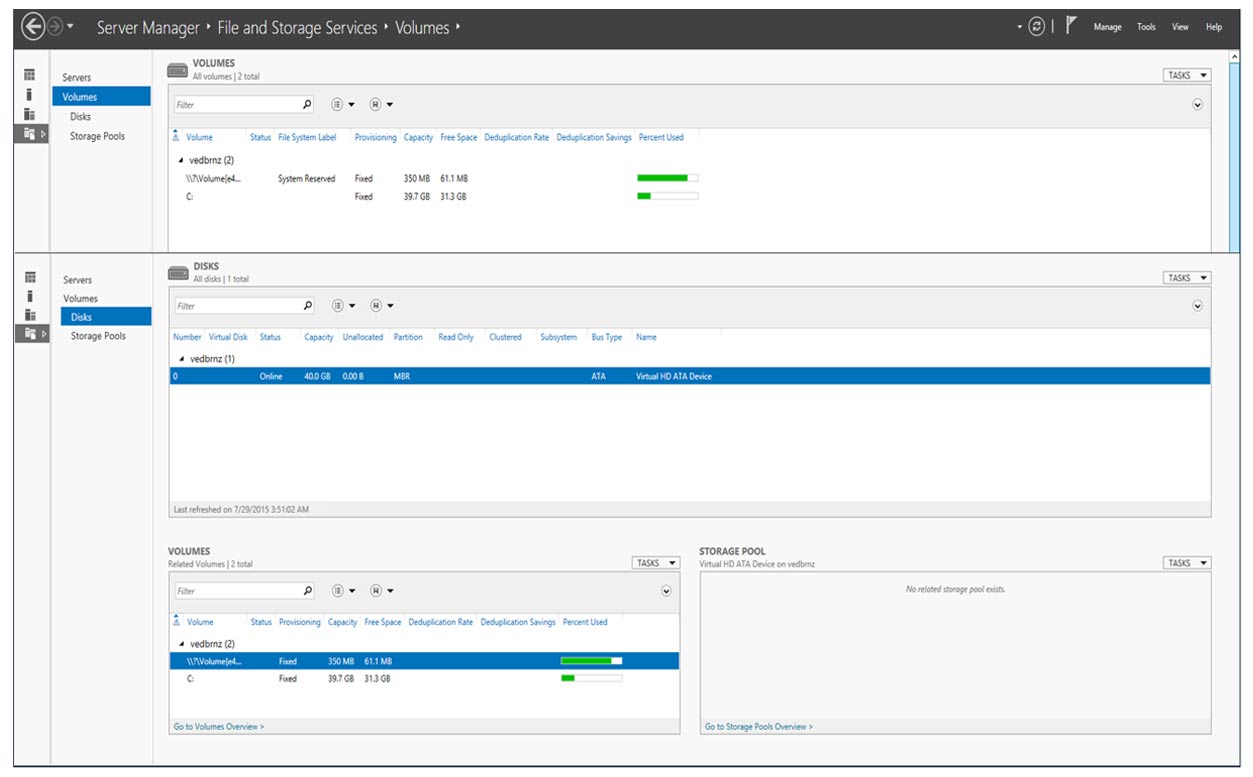The height and width of the screenshot is (777, 1253).
Task: Click the search magnifier in Related Volumes filter
Action: (x=307, y=591)
